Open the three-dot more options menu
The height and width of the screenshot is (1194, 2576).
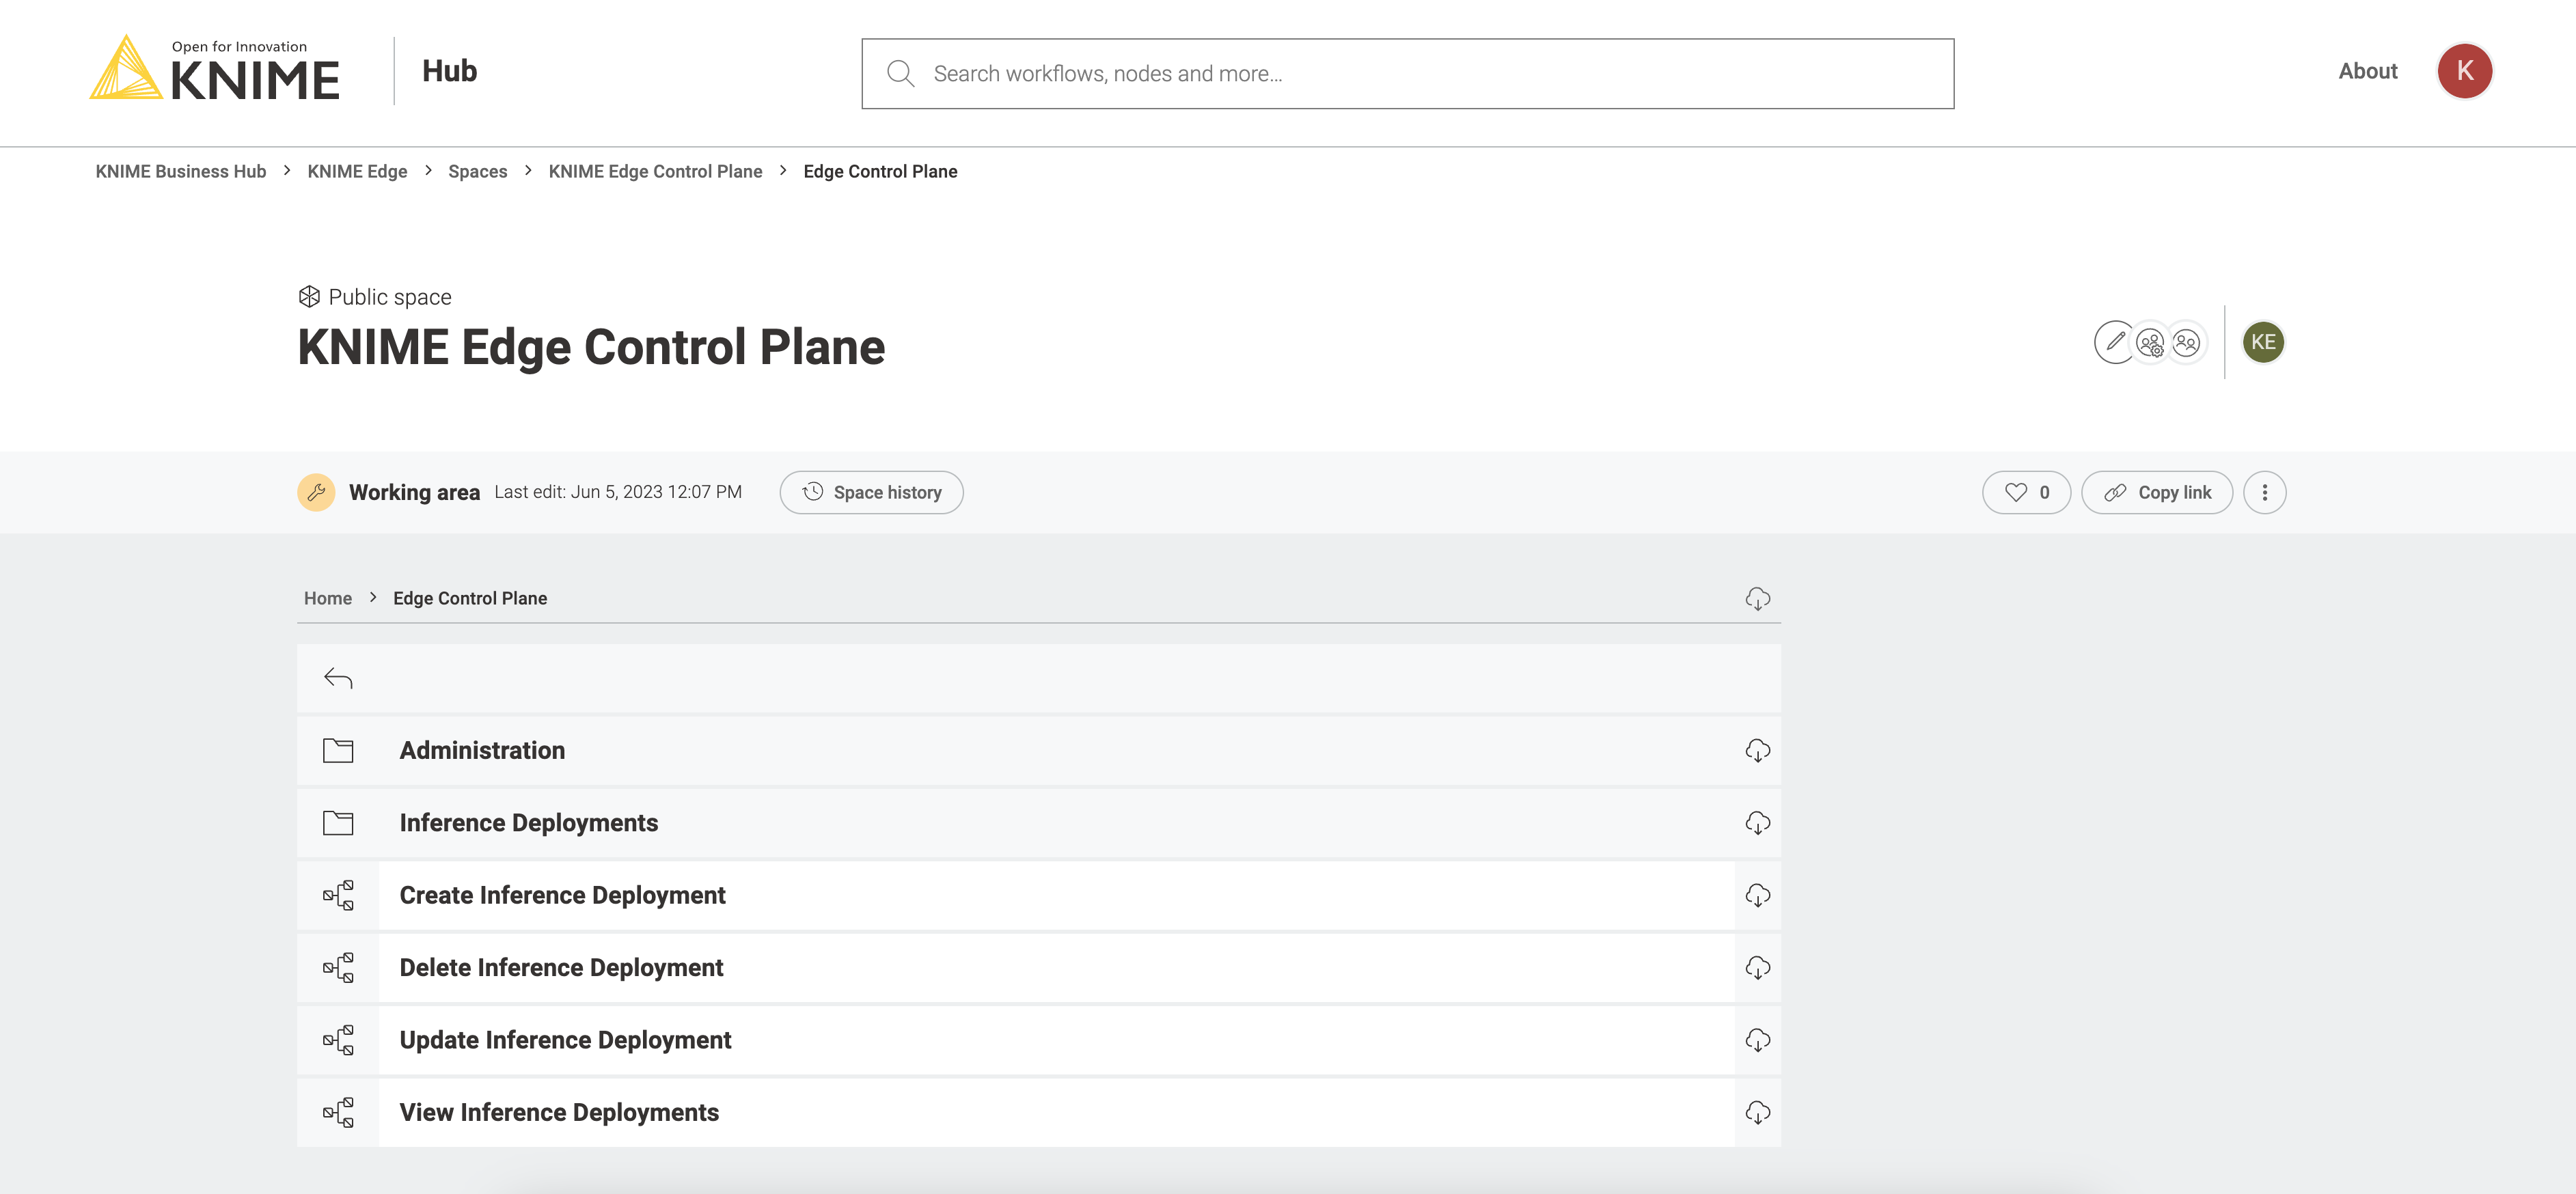tap(2264, 492)
